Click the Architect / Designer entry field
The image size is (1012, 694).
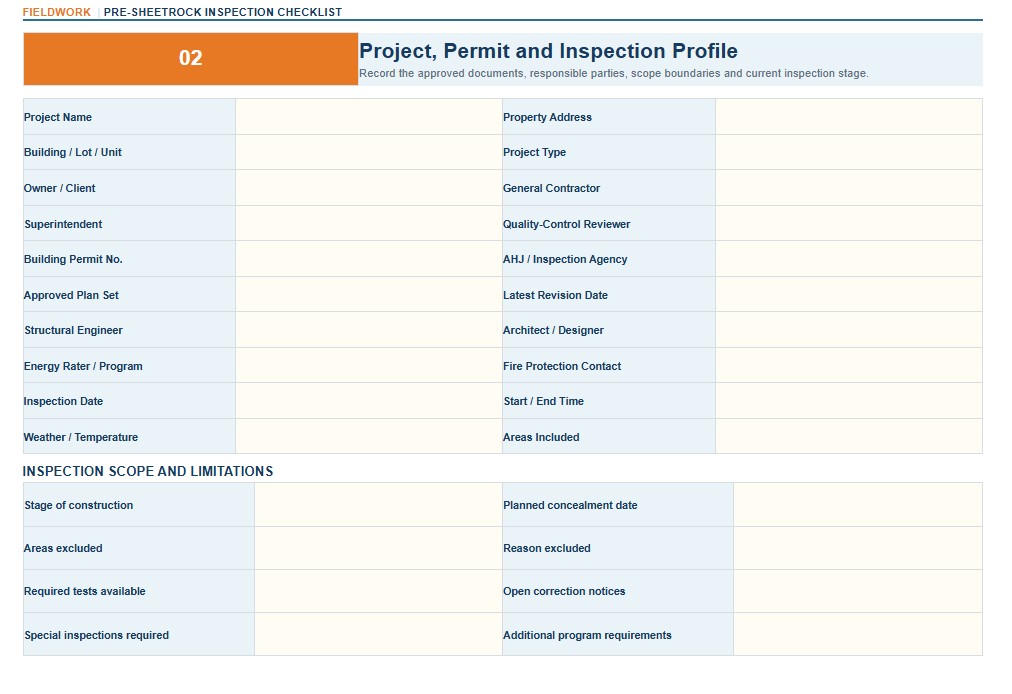pos(849,330)
